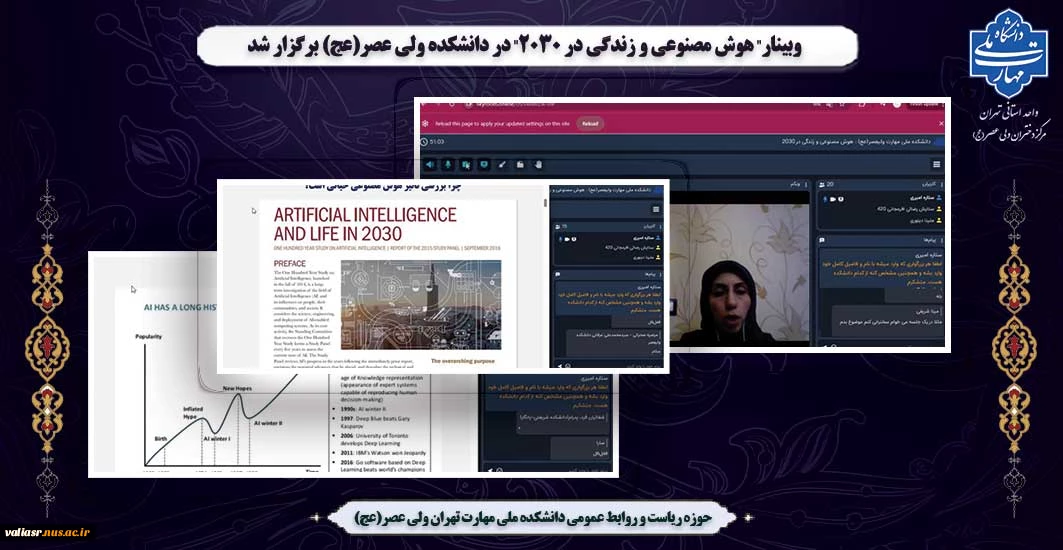Click the Reload button in notification bar
Image resolution: width=1063 pixels, height=550 pixels.
[590, 123]
